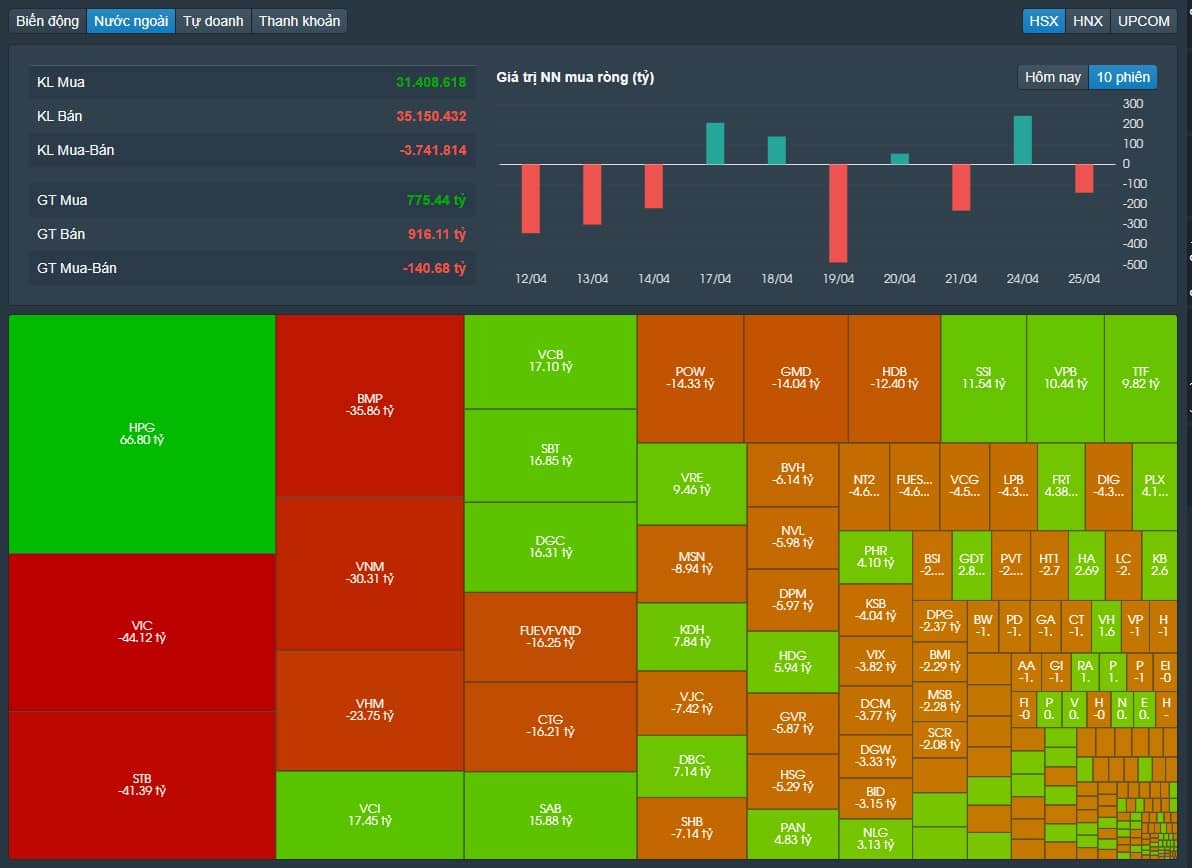Open the CTG -16.21 tỷ block
Image resolution: width=1192 pixels, height=868 pixels.
[x=550, y=726]
